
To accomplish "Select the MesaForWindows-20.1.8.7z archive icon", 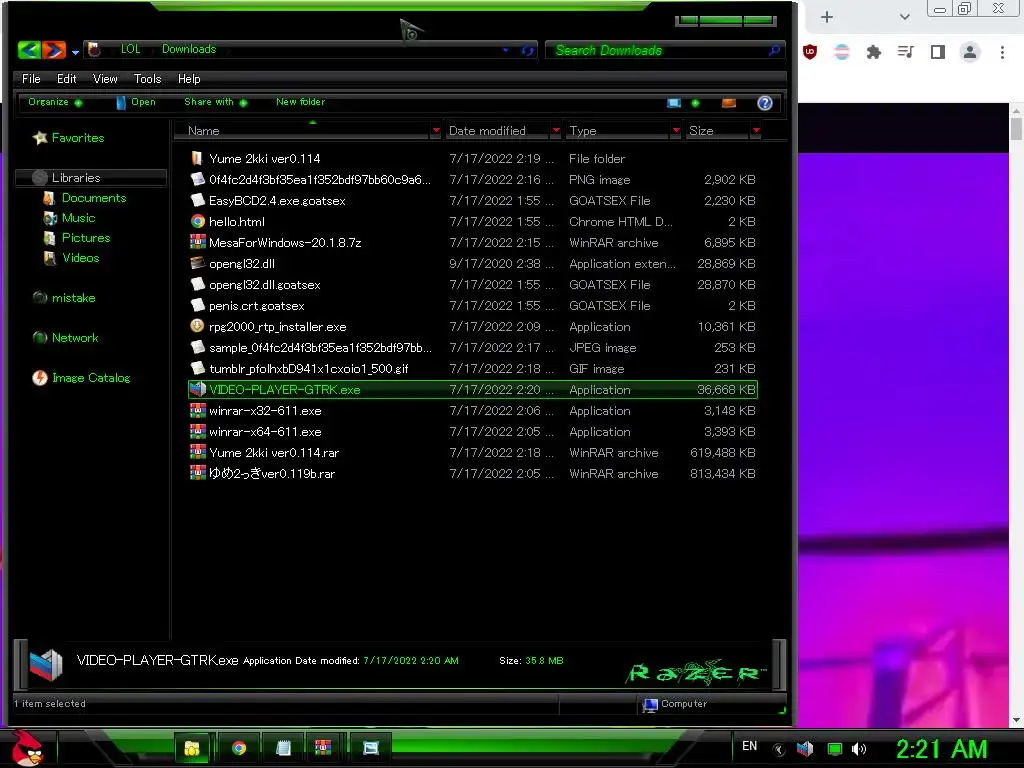I will (x=197, y=242).
